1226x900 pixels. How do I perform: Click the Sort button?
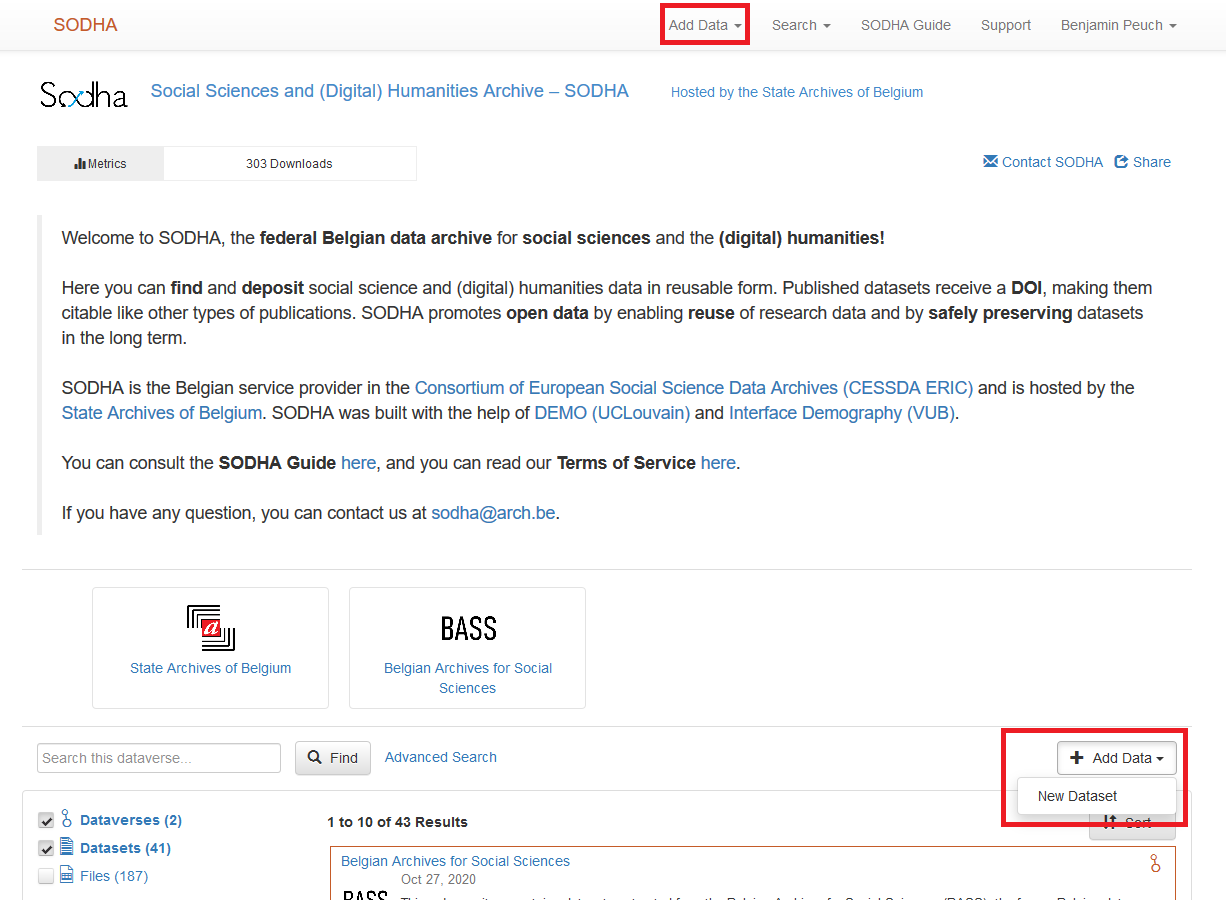pos(1132,823)
